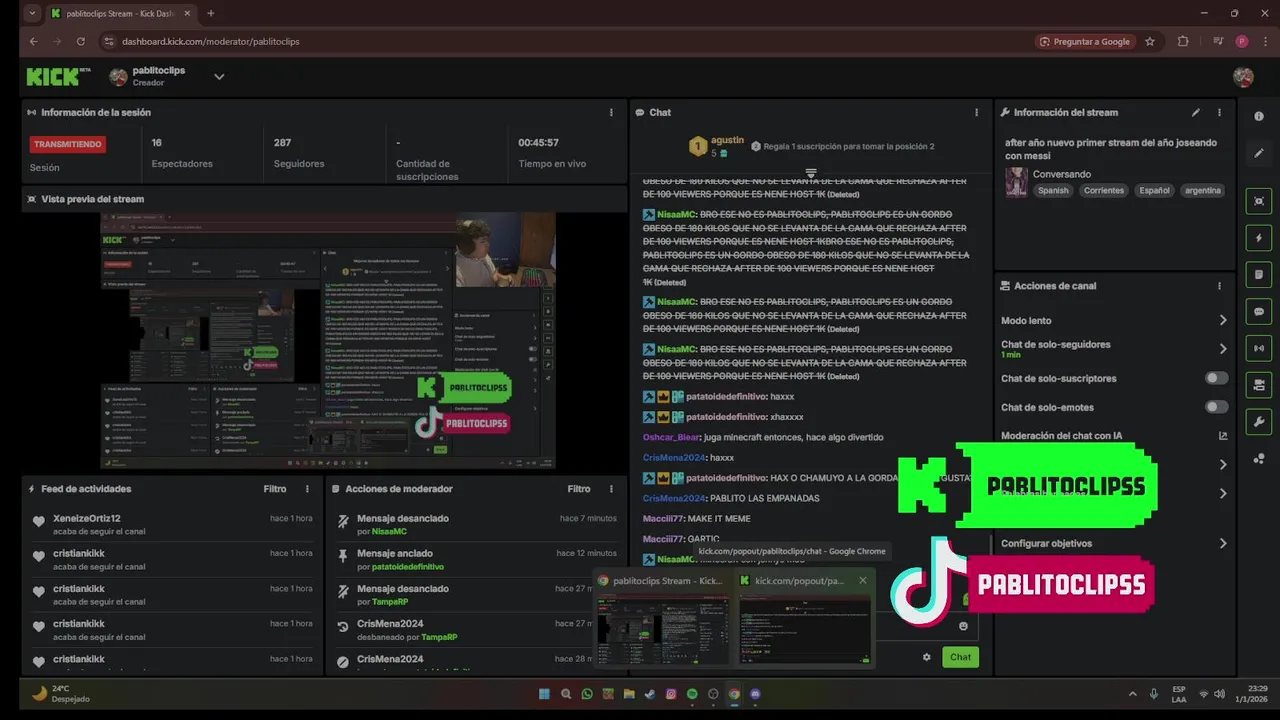Screen dimensions: 1280x720
Task: Click the three-dots cluster sidebar icon
Action: pos(1258,459)
